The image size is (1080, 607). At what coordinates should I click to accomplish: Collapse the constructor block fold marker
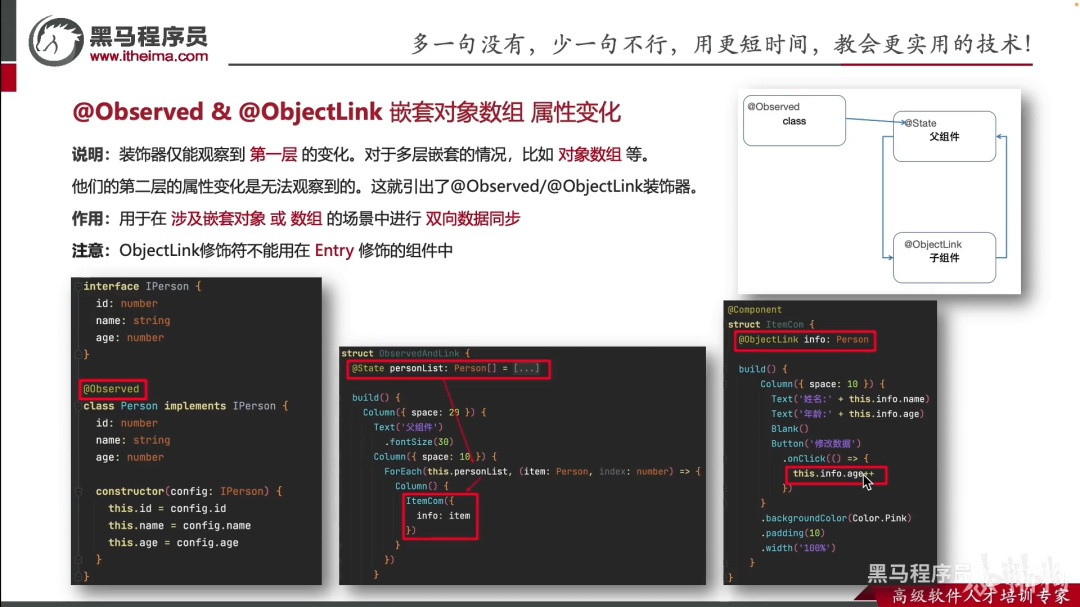[x=78, y=491]
